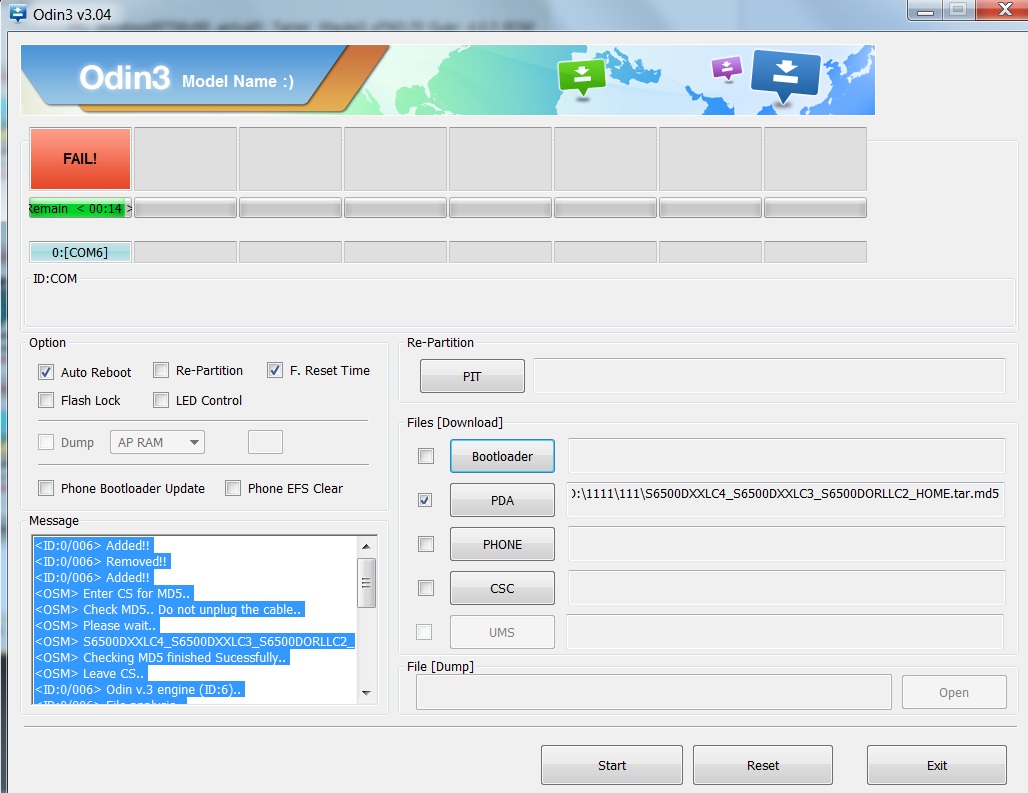Click the Bootloader file button
The image size is (1028, 793).
(502, 456)
